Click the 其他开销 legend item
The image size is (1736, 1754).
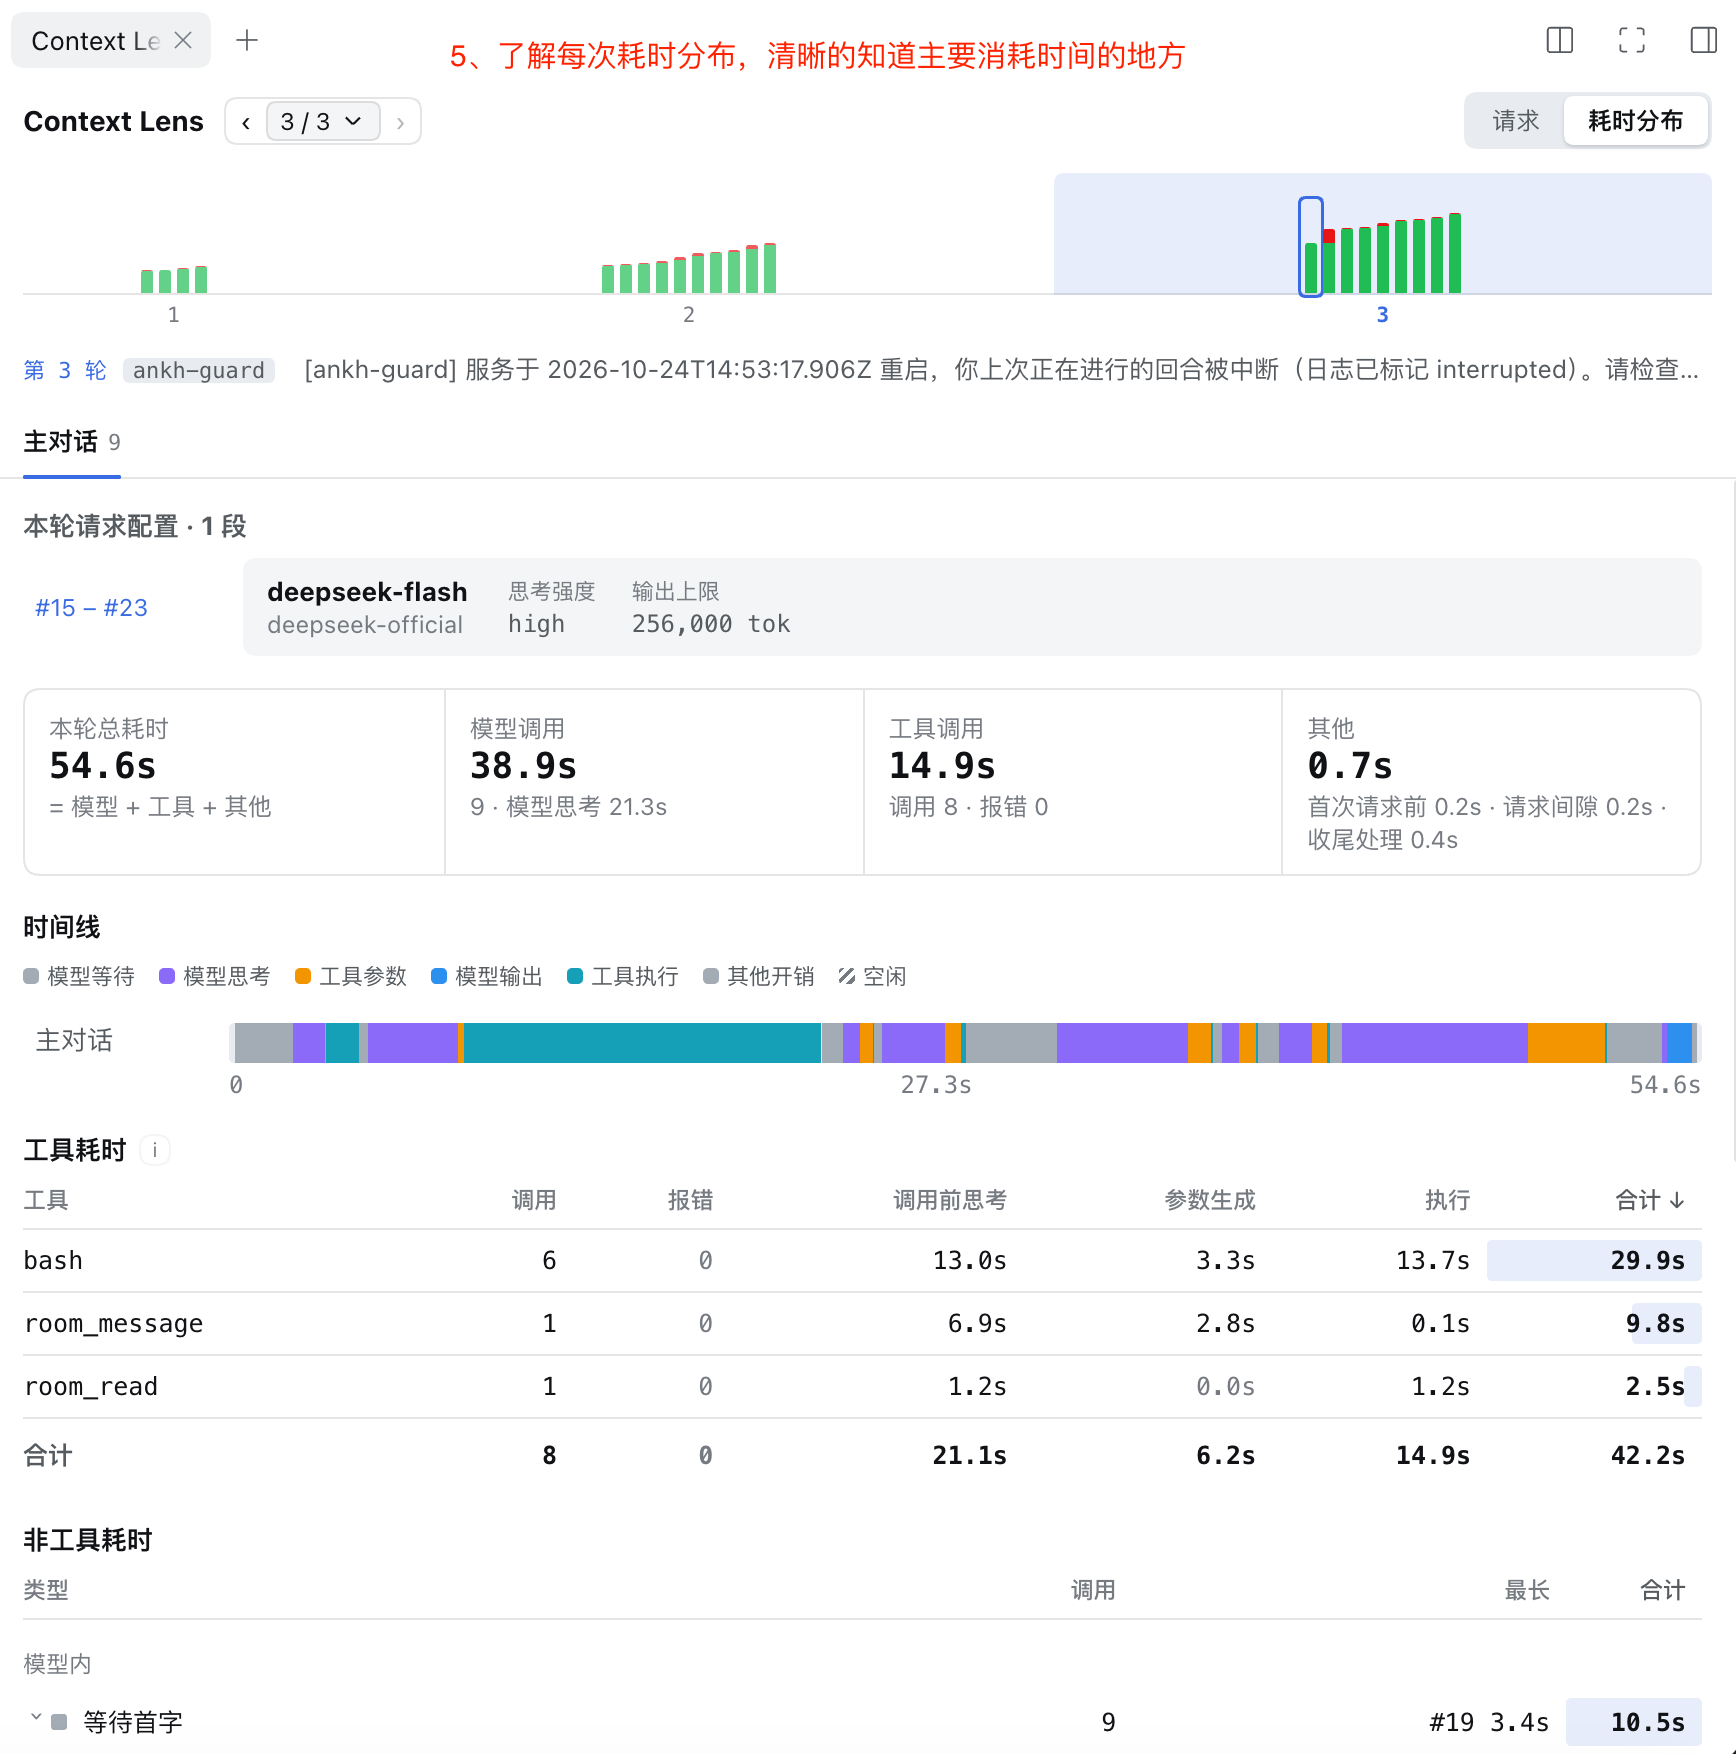pos(759,976)
